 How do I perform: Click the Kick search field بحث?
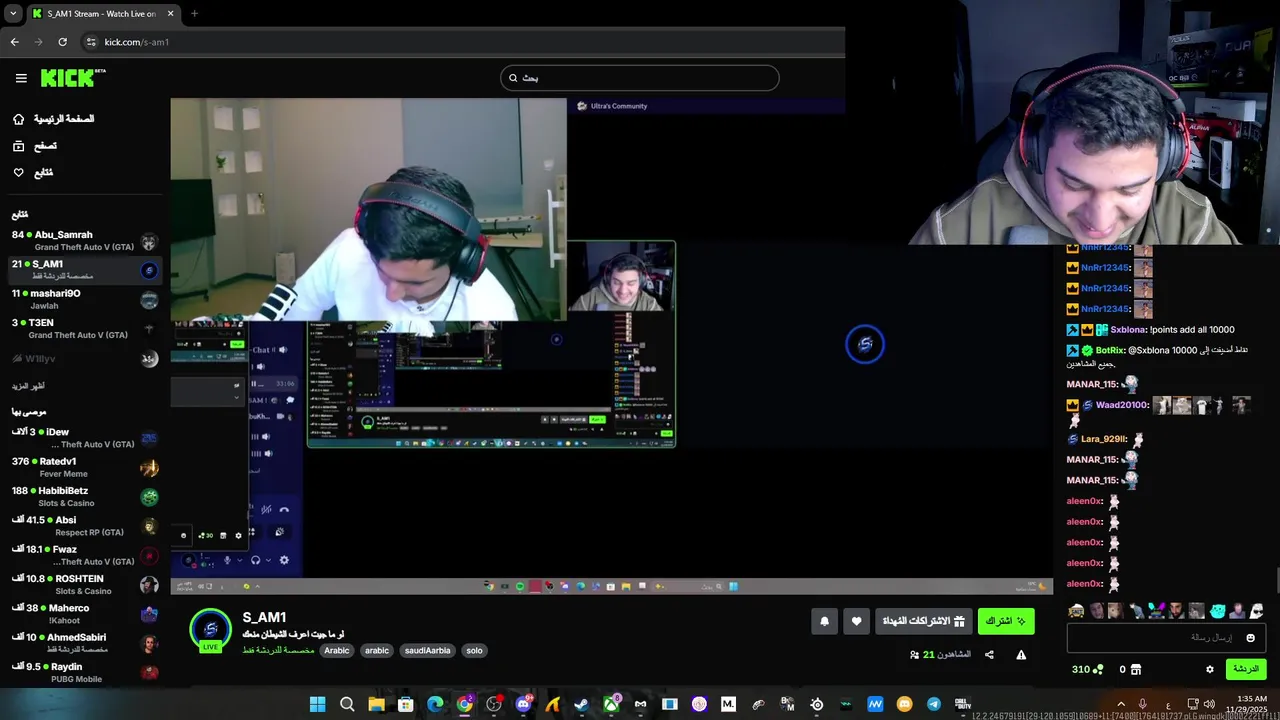click(x=640, y=78)
